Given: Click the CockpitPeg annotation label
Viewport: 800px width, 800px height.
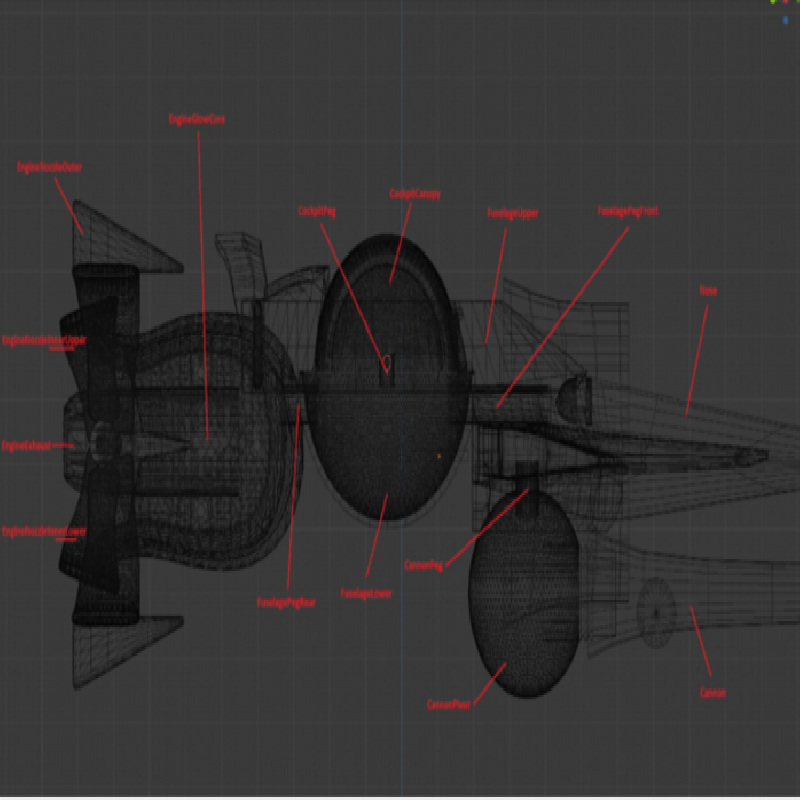Looking at the screenshot, I should (x=317, y=211).
